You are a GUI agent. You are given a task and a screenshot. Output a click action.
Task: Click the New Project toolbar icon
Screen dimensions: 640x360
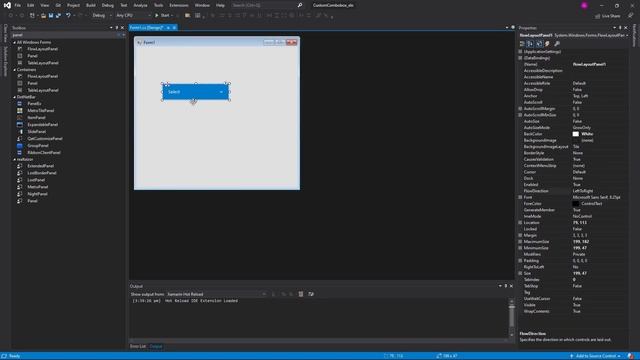pos(32,16)
